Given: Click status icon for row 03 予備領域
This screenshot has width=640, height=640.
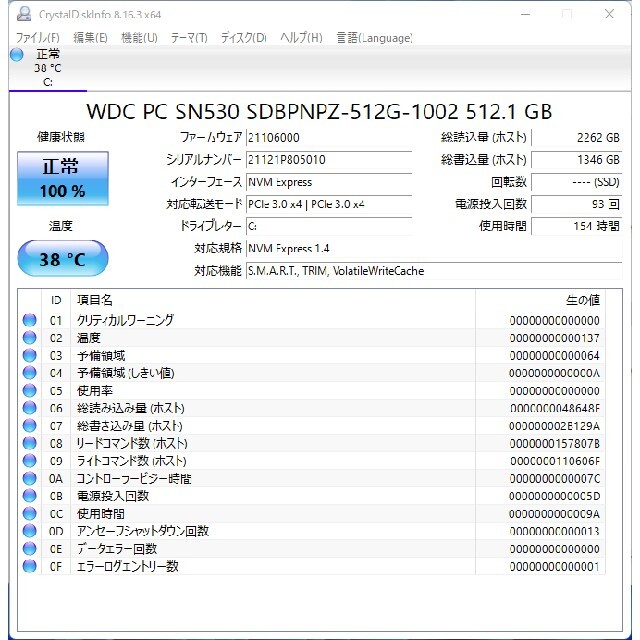Looking at the screenshot, I should (x=29, y=355).
